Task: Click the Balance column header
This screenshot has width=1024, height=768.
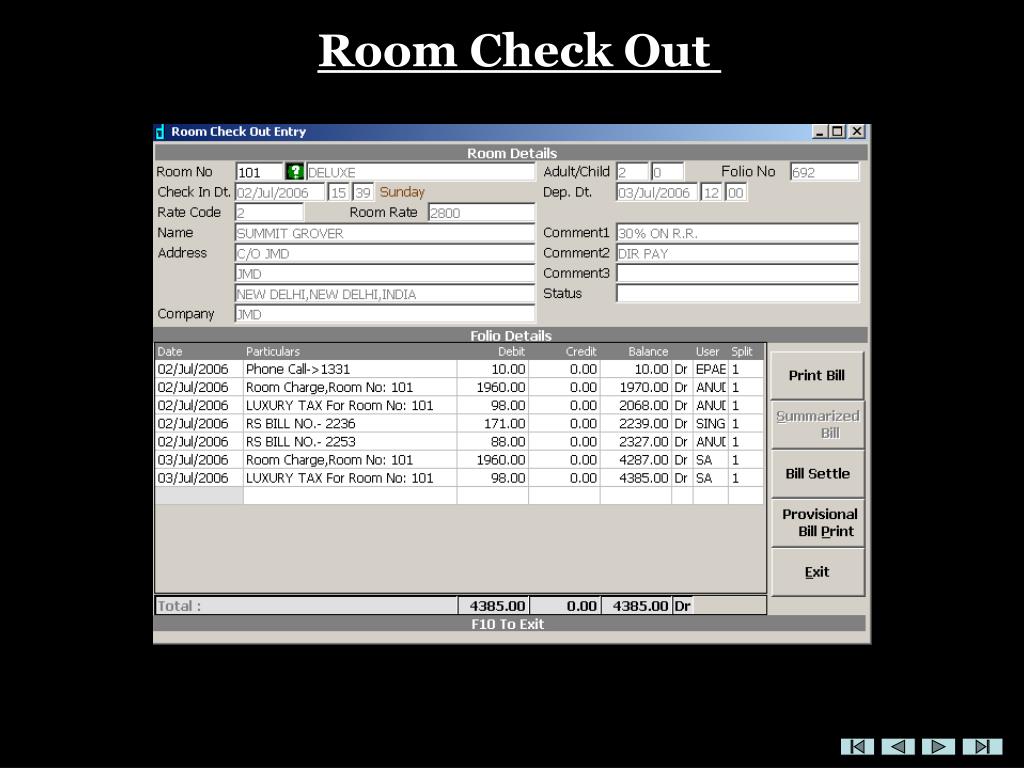Action: pos(636,351)
